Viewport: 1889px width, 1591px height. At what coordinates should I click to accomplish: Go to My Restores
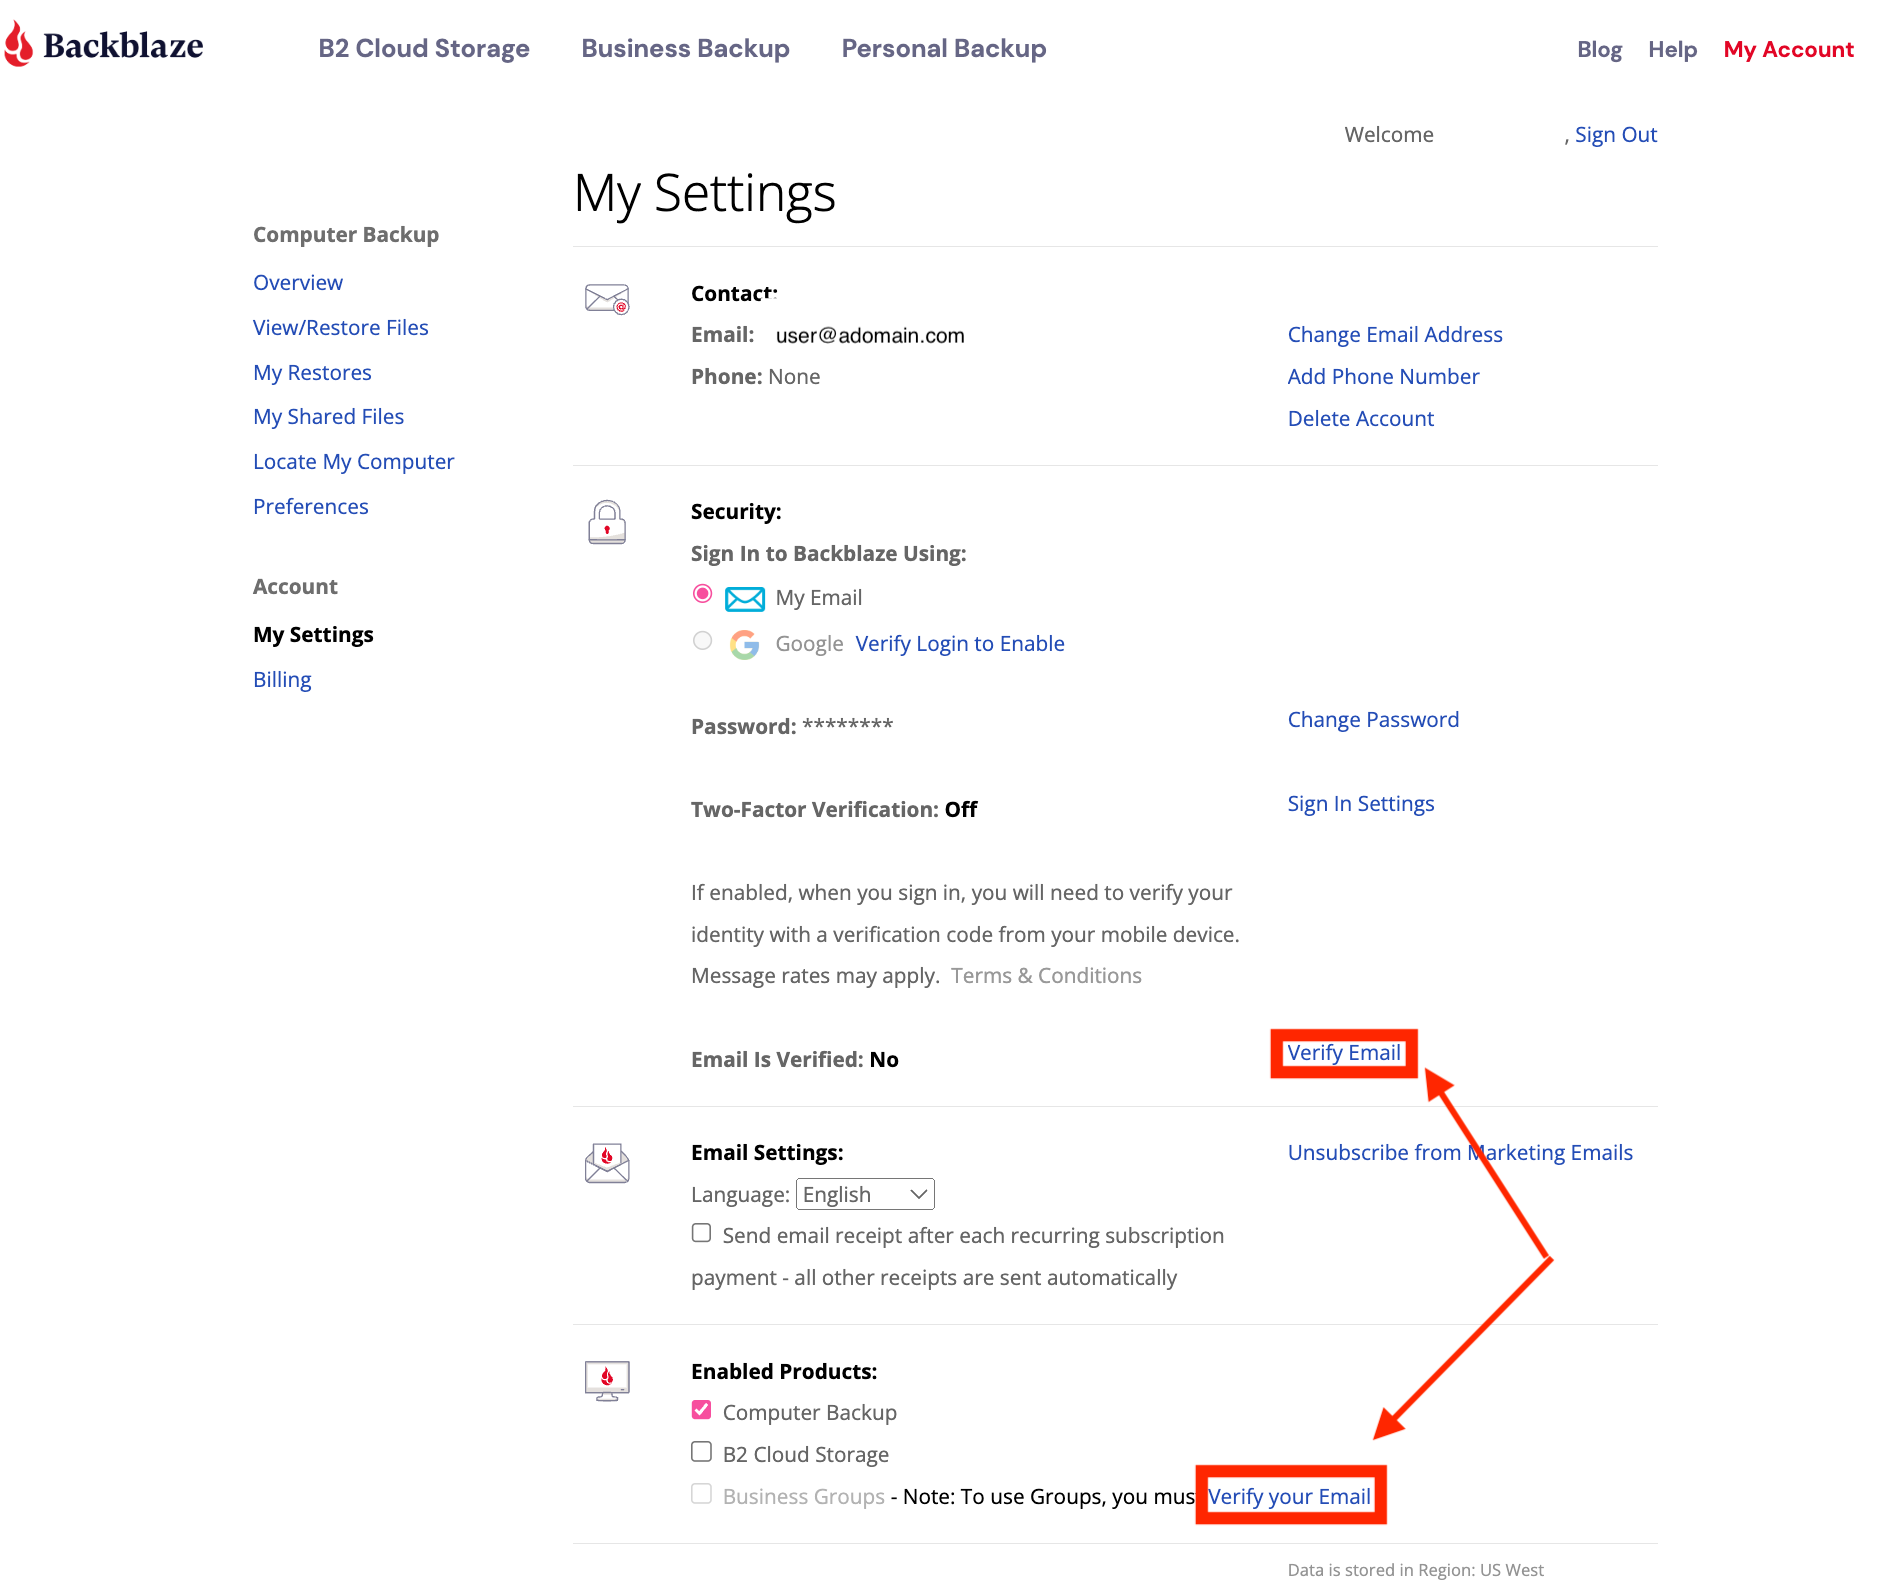(312, 372)
